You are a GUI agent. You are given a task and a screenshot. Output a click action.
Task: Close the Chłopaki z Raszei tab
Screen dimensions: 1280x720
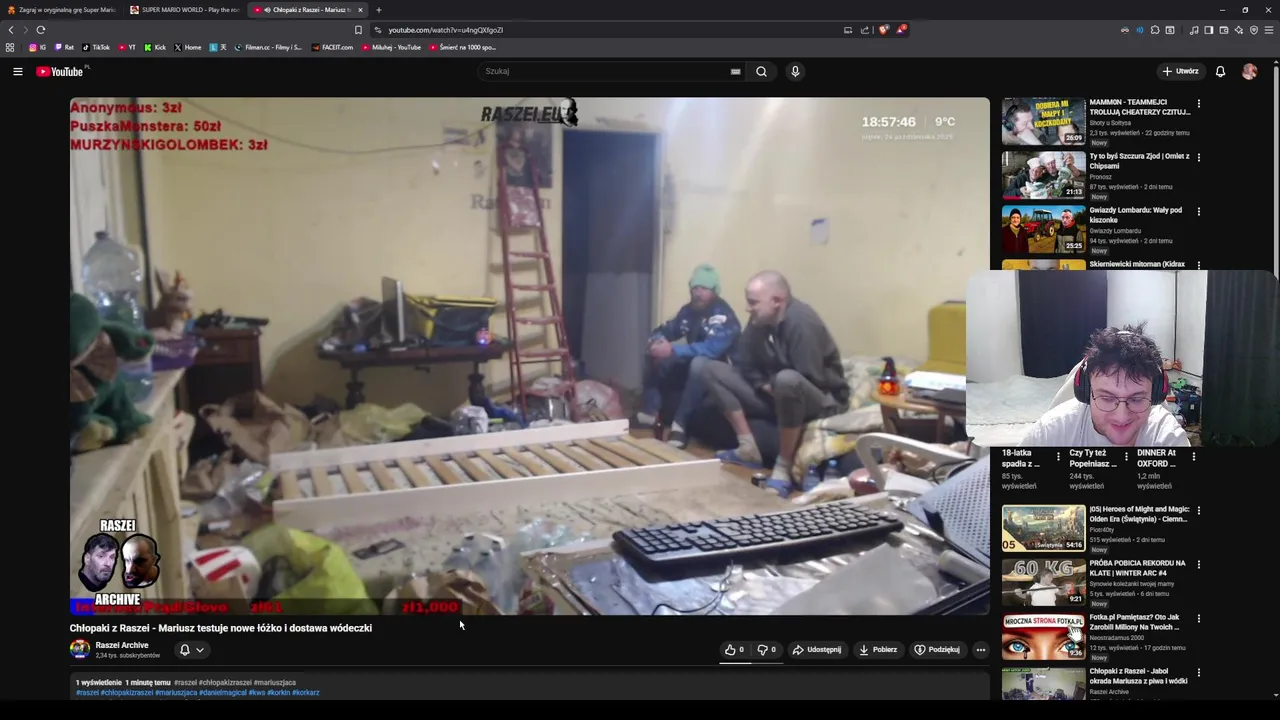pos(360,10)
